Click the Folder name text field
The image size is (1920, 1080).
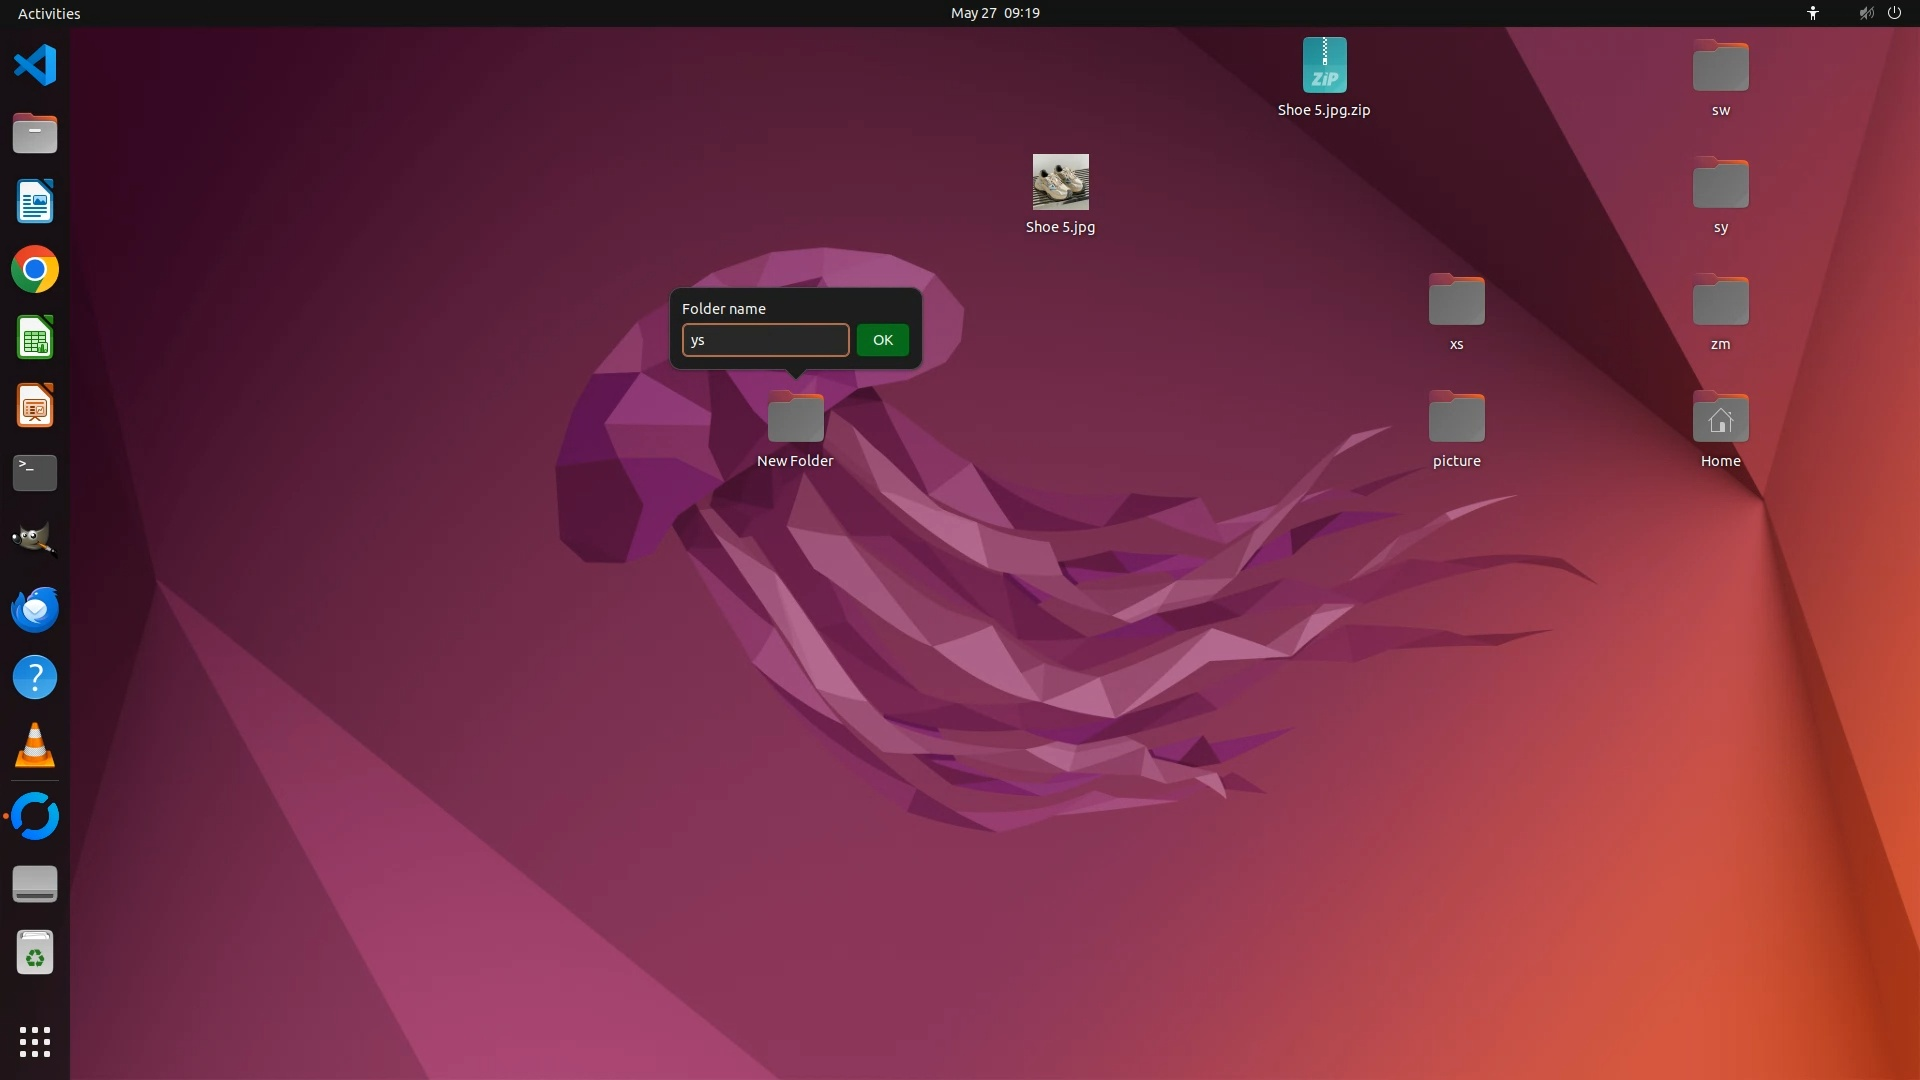[765, 340]
